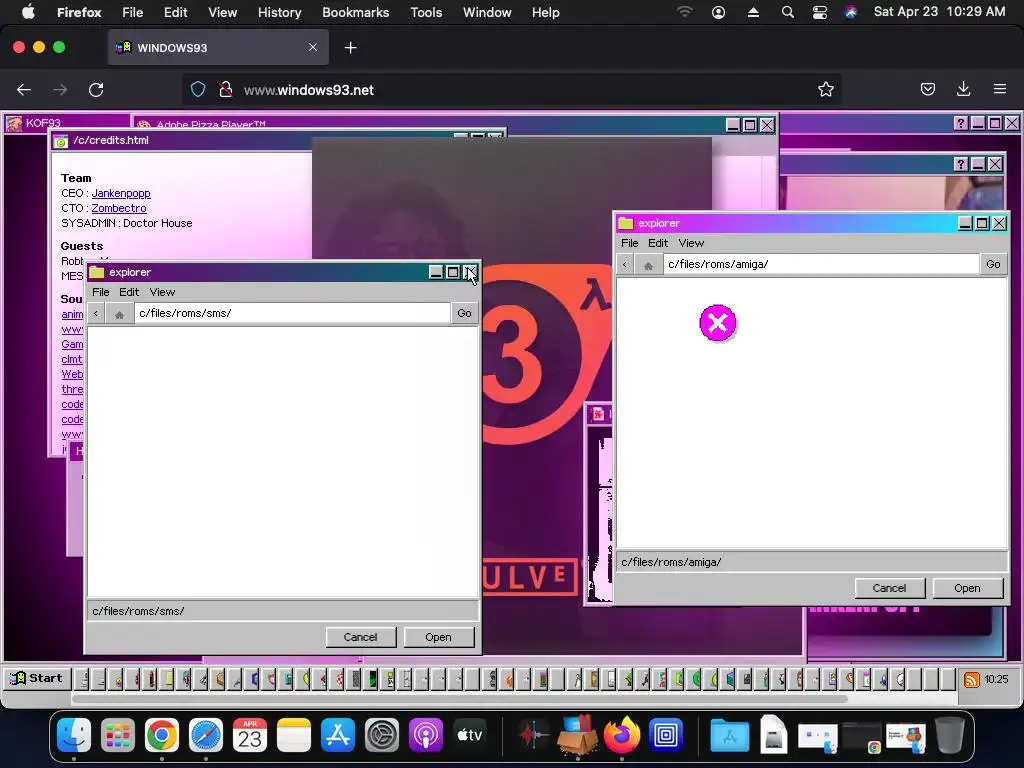The image size is (1024, 768).
Task: Open Trash in the Dock
Action: (x=950, y=736)
